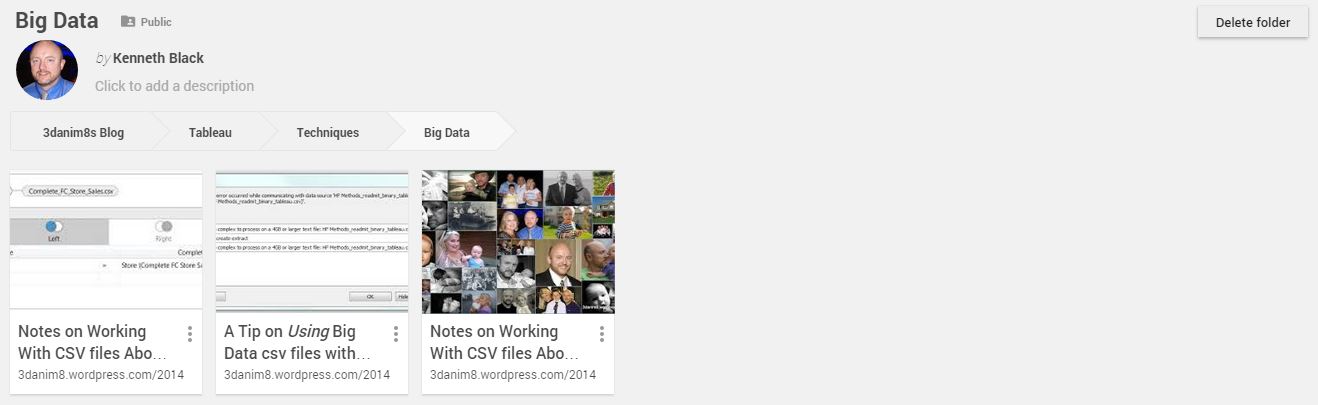This screenshot has height=405, width=1318.
Task: Open the Notes on Working With CSV files title under collage
Action: point(505,342)
